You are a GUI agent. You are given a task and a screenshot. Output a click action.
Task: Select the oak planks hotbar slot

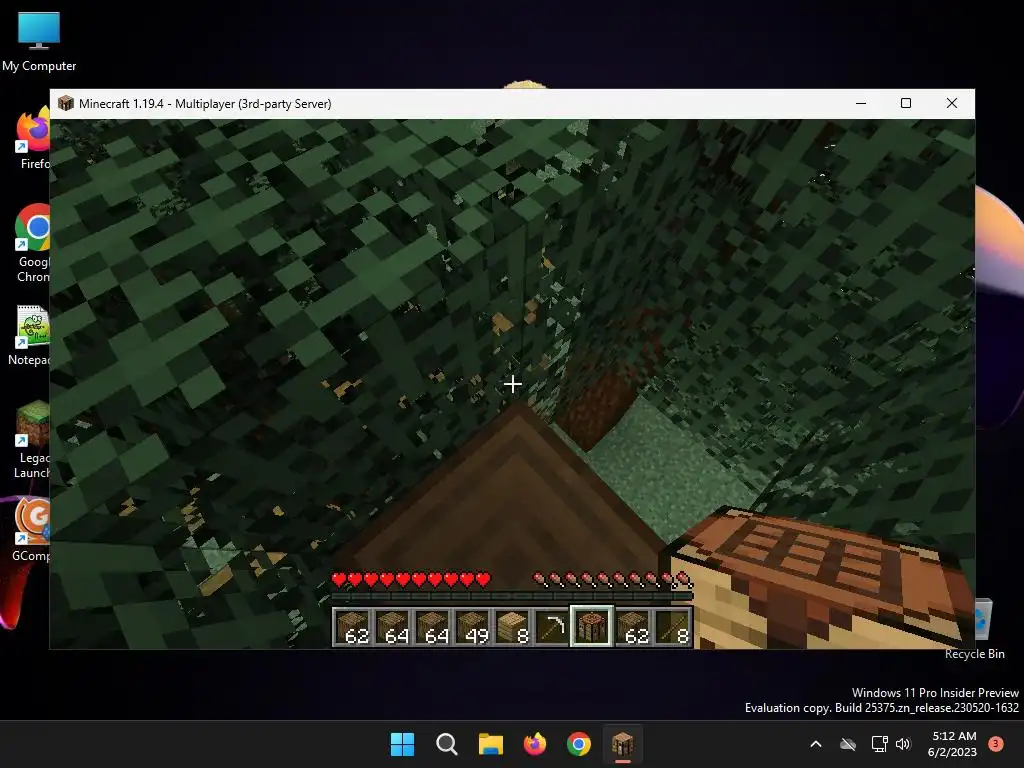pos(513,626)
